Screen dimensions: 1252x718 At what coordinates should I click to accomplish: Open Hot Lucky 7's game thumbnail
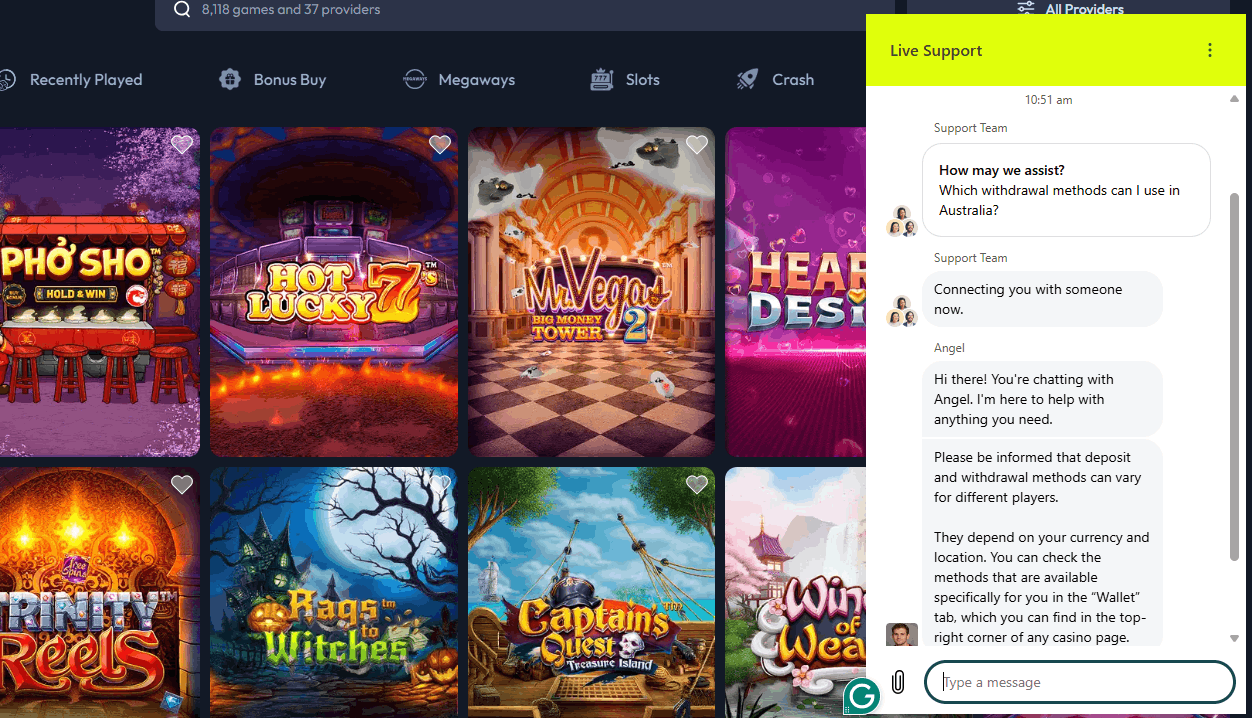pos(334,292)
